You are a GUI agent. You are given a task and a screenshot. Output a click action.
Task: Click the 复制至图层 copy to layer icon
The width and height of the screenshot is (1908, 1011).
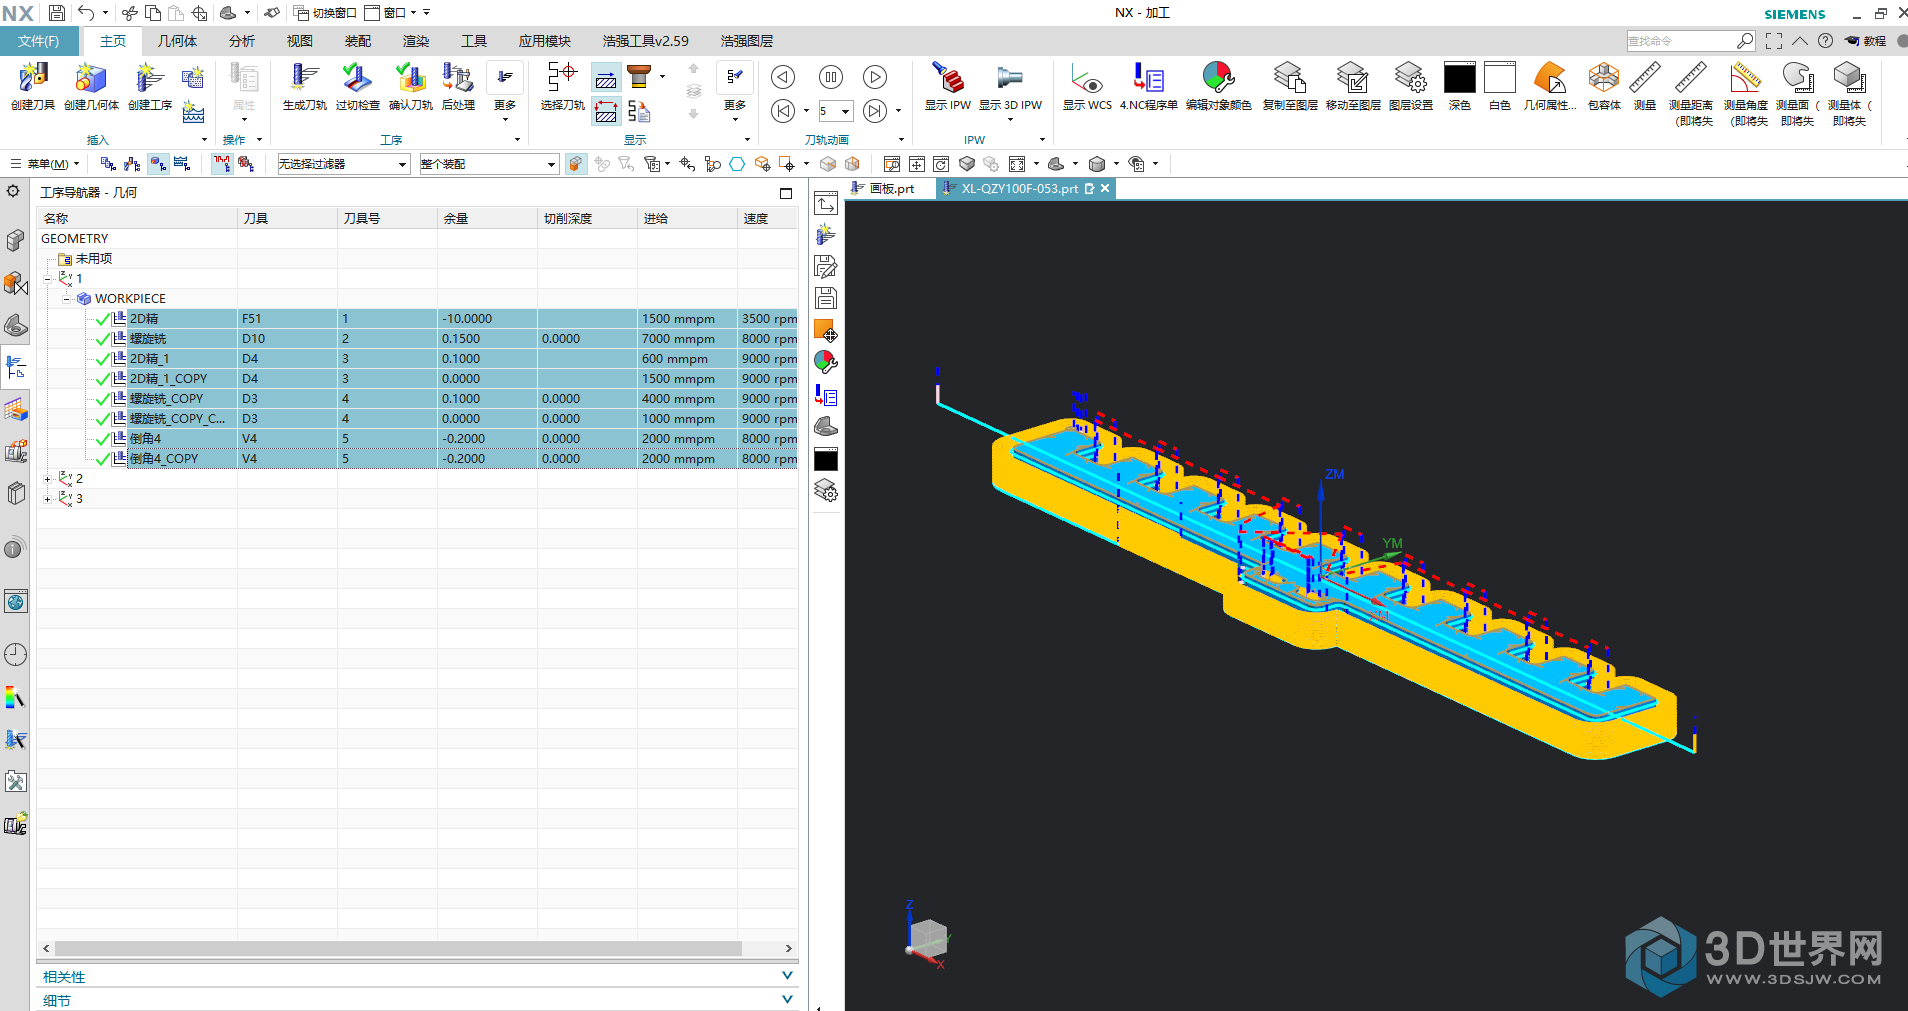[1290, 86]
